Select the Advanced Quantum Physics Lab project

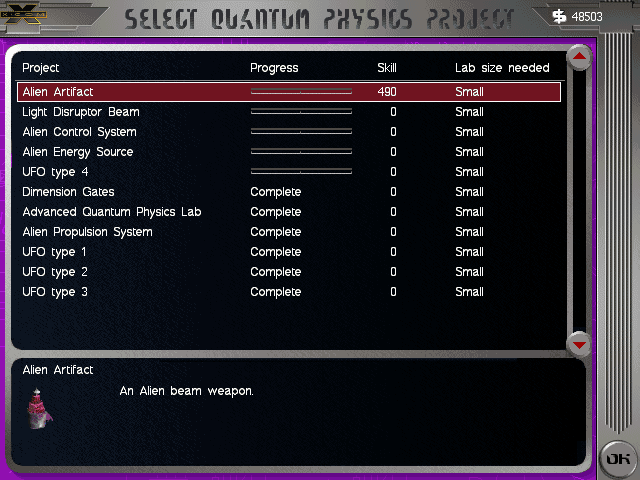289,212
